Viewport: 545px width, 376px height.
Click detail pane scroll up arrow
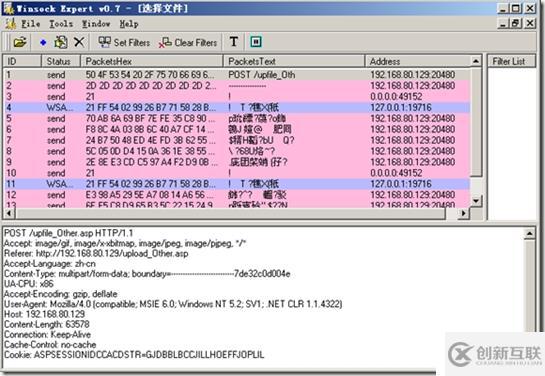pos(529,234)
